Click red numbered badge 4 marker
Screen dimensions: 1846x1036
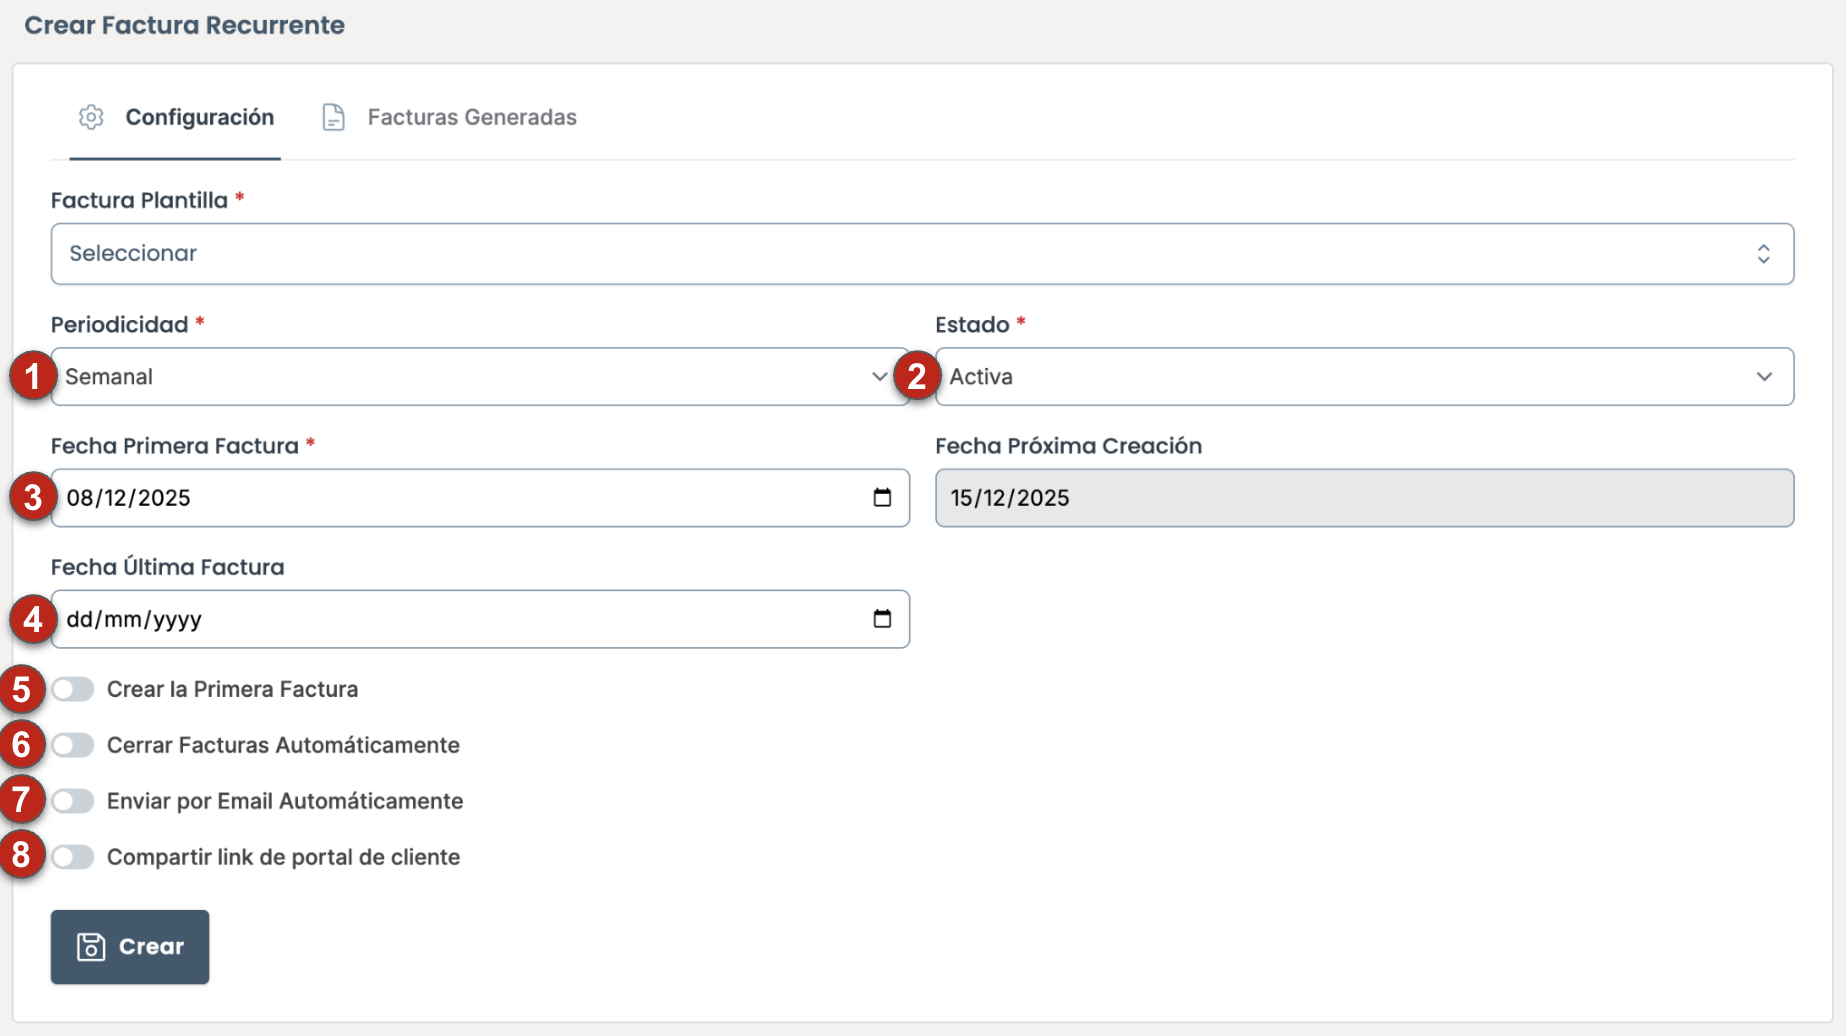(32, 620)
